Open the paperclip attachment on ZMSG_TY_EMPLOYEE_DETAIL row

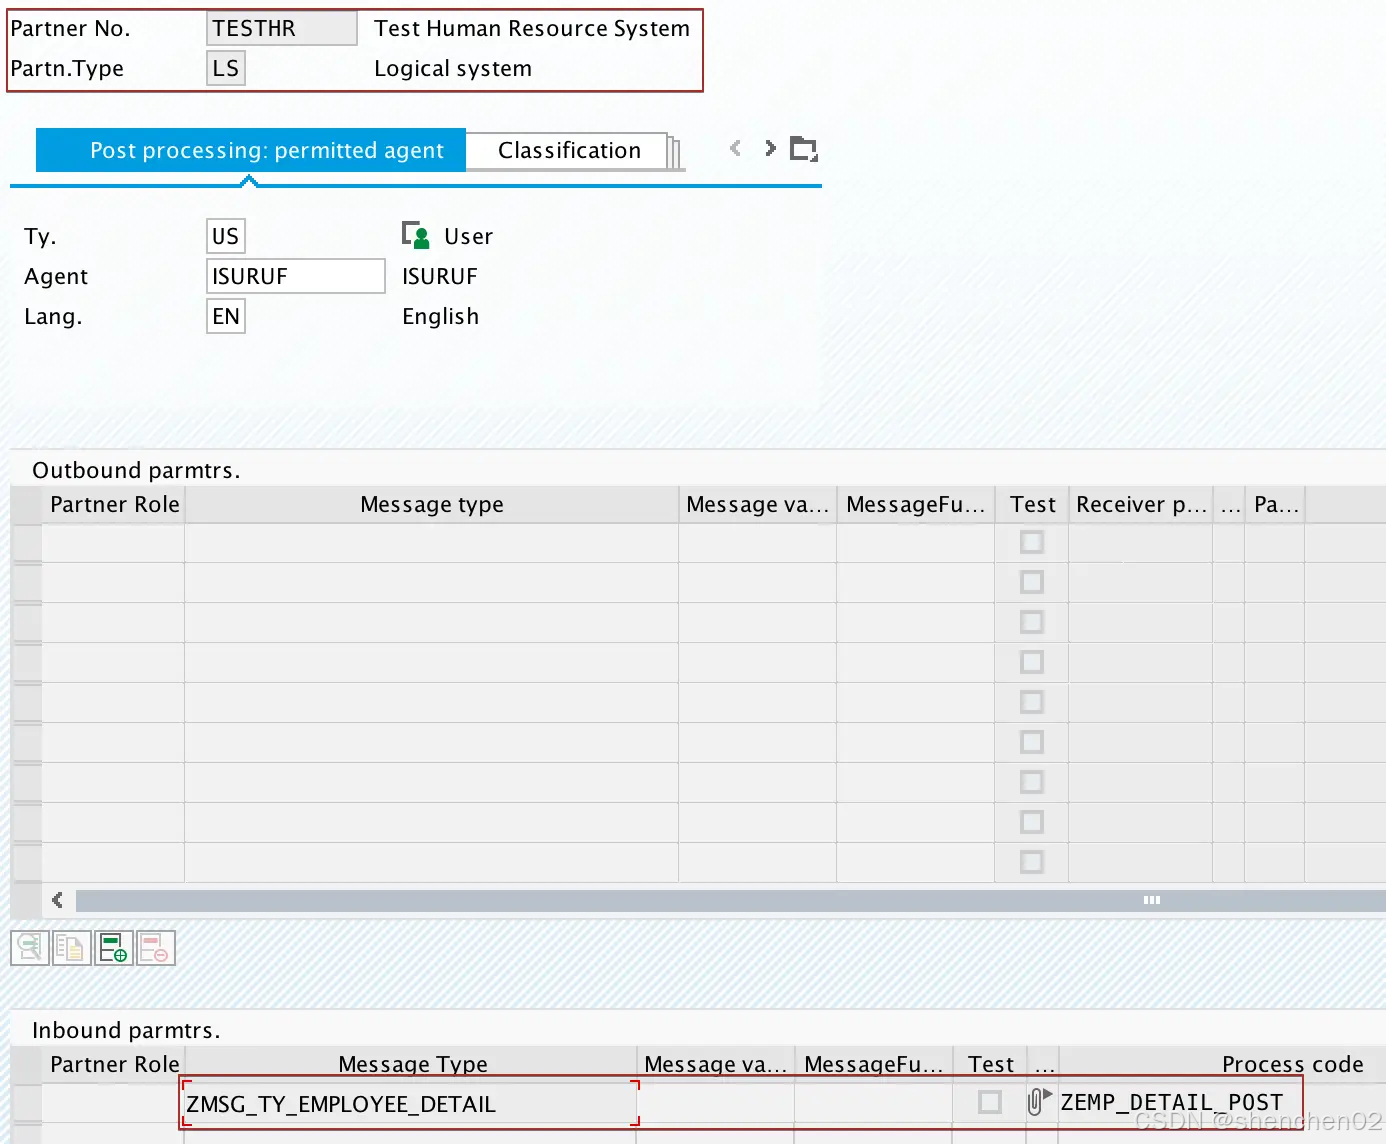1035,1101
